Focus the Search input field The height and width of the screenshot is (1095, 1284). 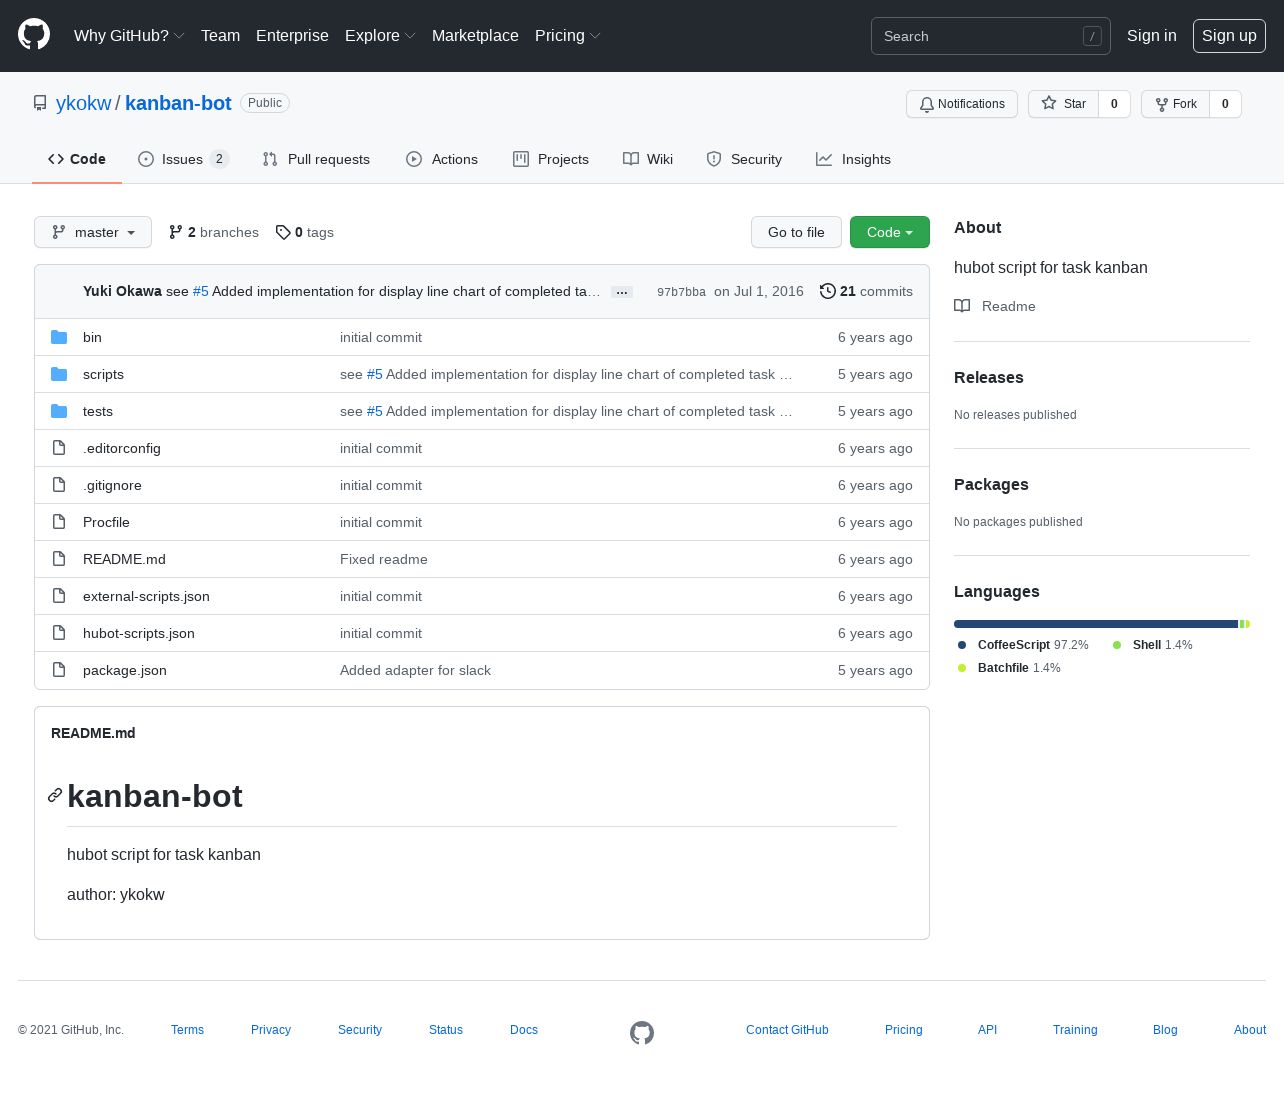pos(991,36)
